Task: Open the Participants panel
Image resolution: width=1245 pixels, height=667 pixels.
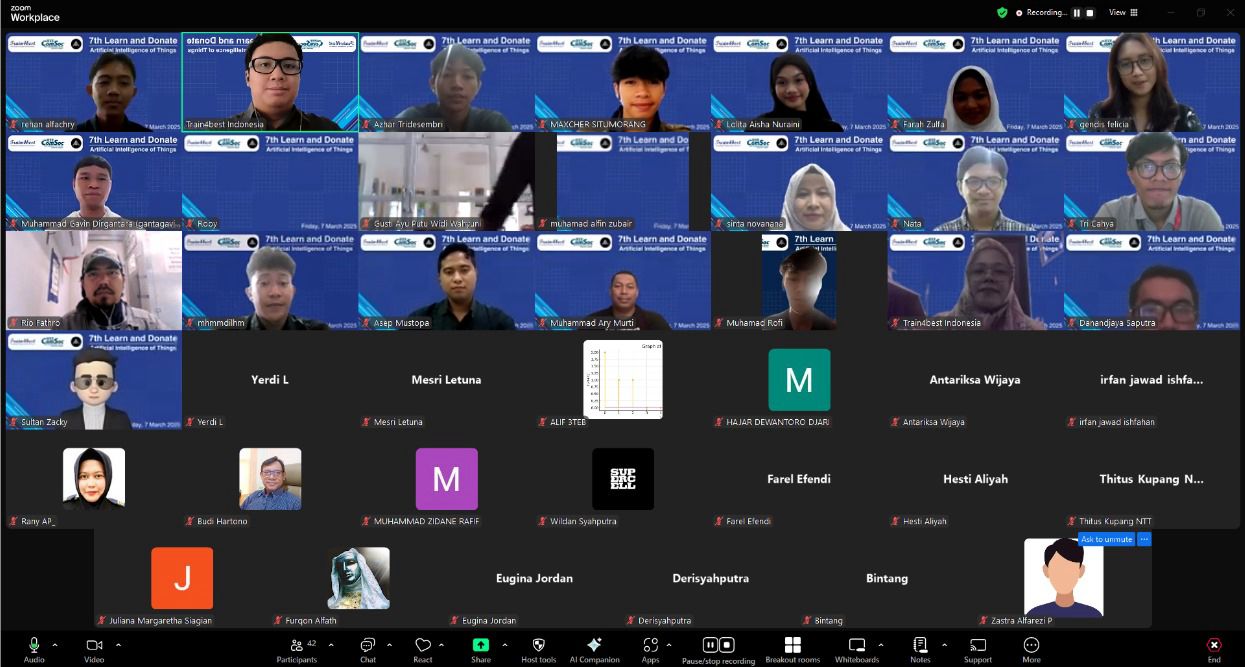Action: pyautogui.click(x=296, y=646)
